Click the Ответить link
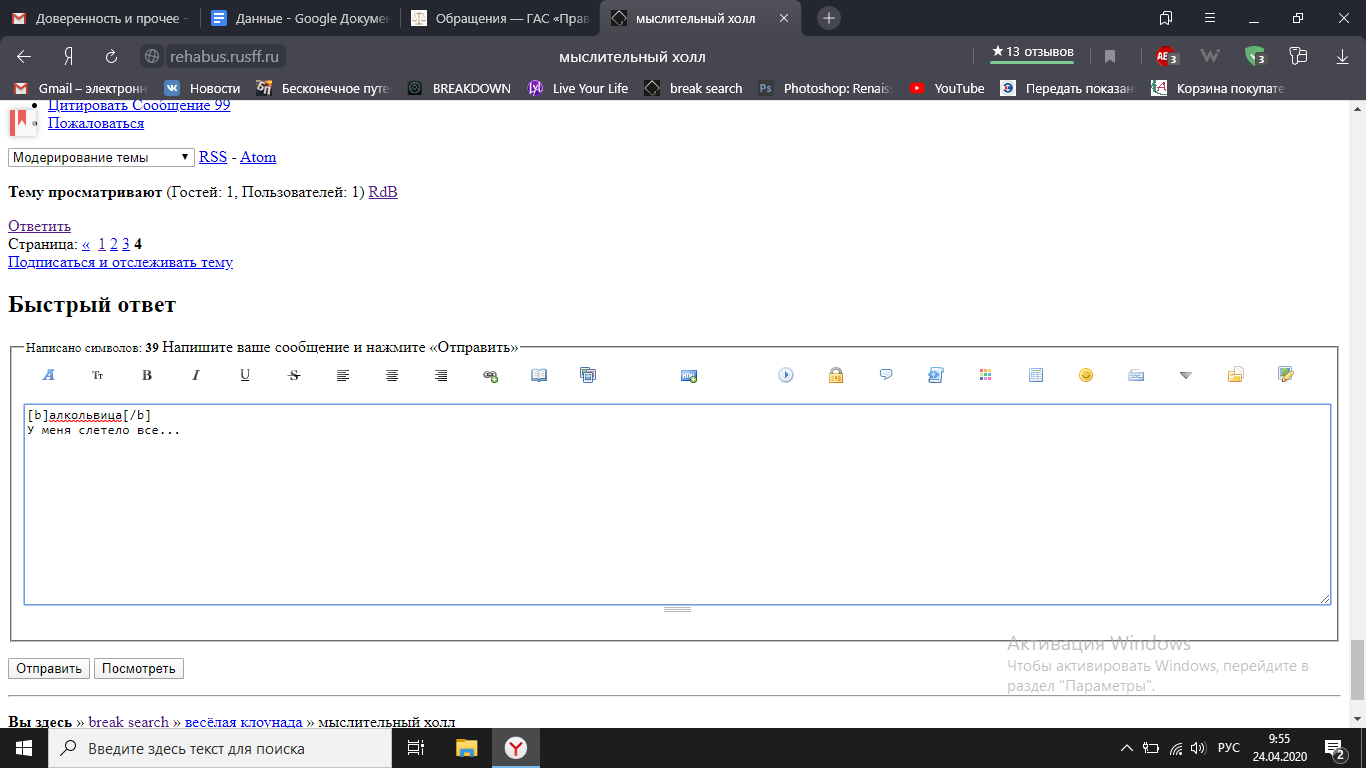Image resolution: width=1366 pixels, height=768 pixels. click(x=39, y=226)
